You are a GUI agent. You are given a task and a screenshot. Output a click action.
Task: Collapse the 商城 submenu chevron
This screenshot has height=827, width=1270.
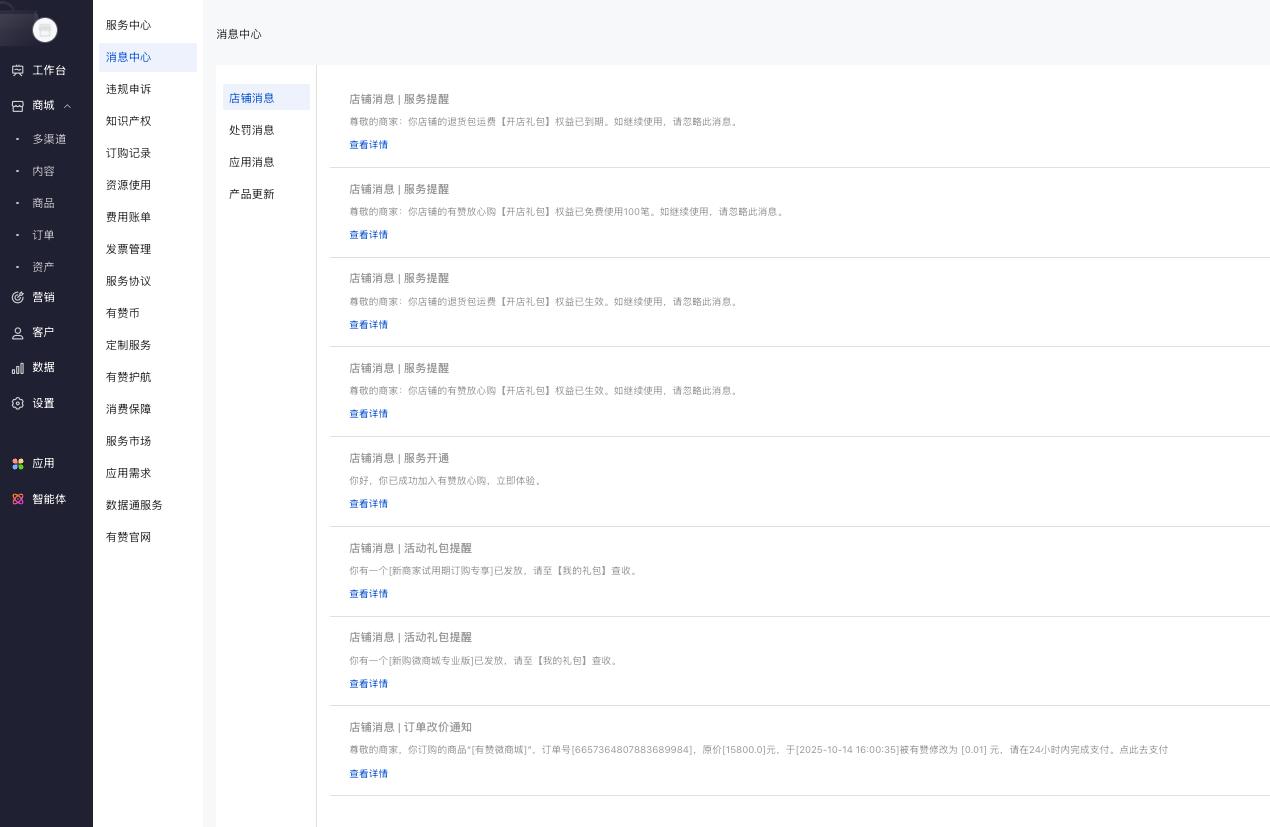tap(67, 106)
